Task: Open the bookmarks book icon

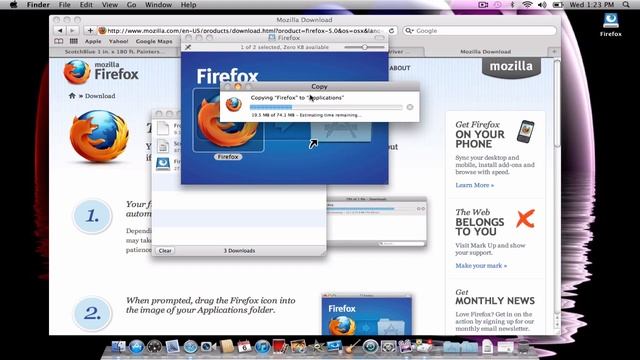Action: 59,41
